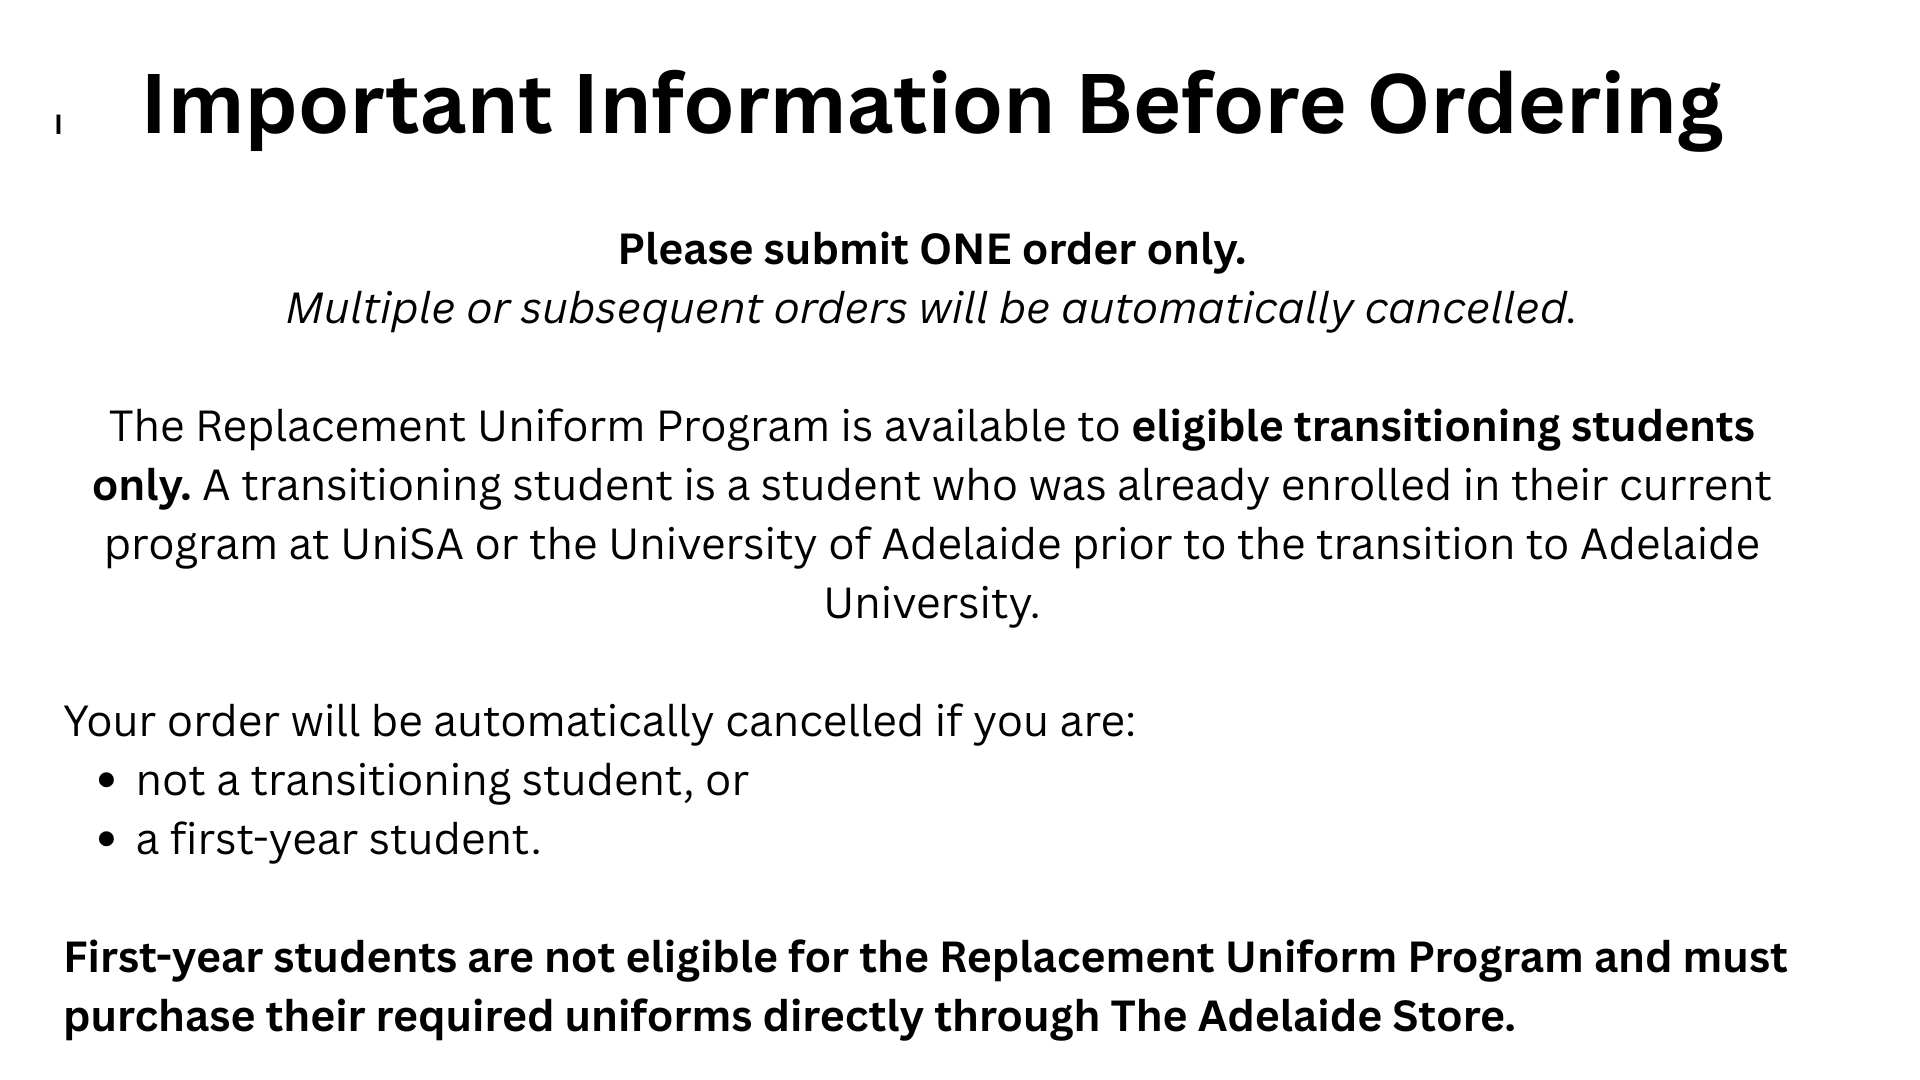This screenshot has height=1080, width=1920.
Task: Click the 'a first-year student.' list item
Action: point(338,839)
